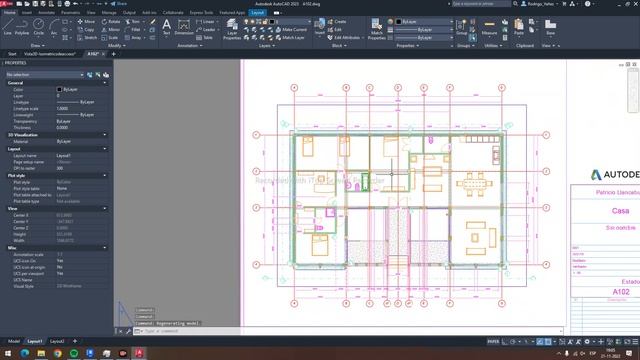Select the Dimension tool
The height and width of the screenshot is (360, 640).
184,27
